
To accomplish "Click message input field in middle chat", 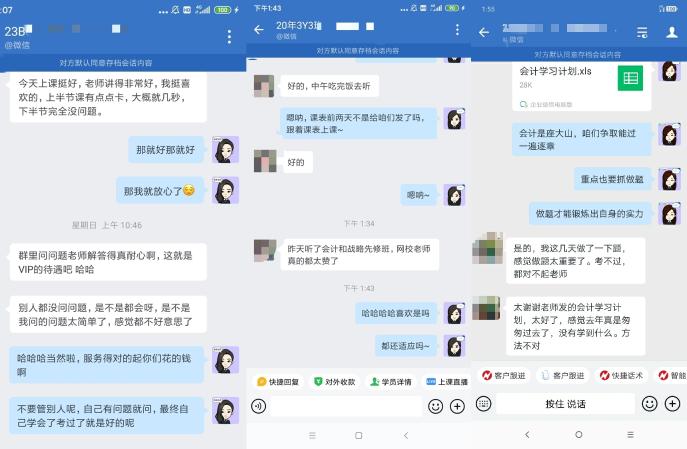I will pos(346,407).
